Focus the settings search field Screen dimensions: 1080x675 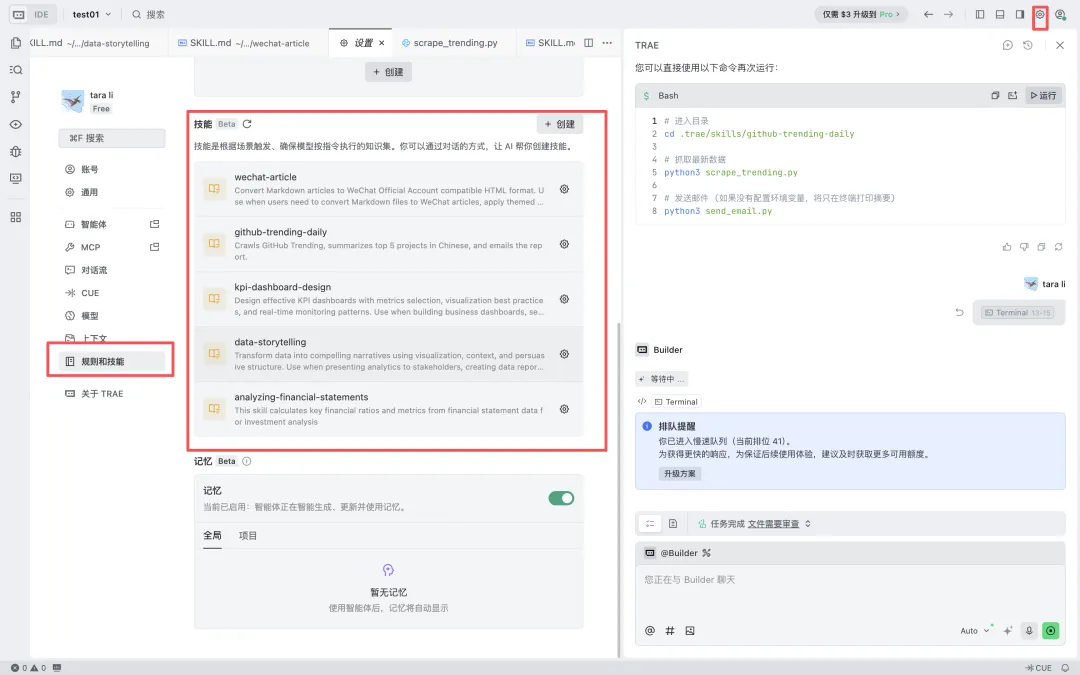[112, 138]
